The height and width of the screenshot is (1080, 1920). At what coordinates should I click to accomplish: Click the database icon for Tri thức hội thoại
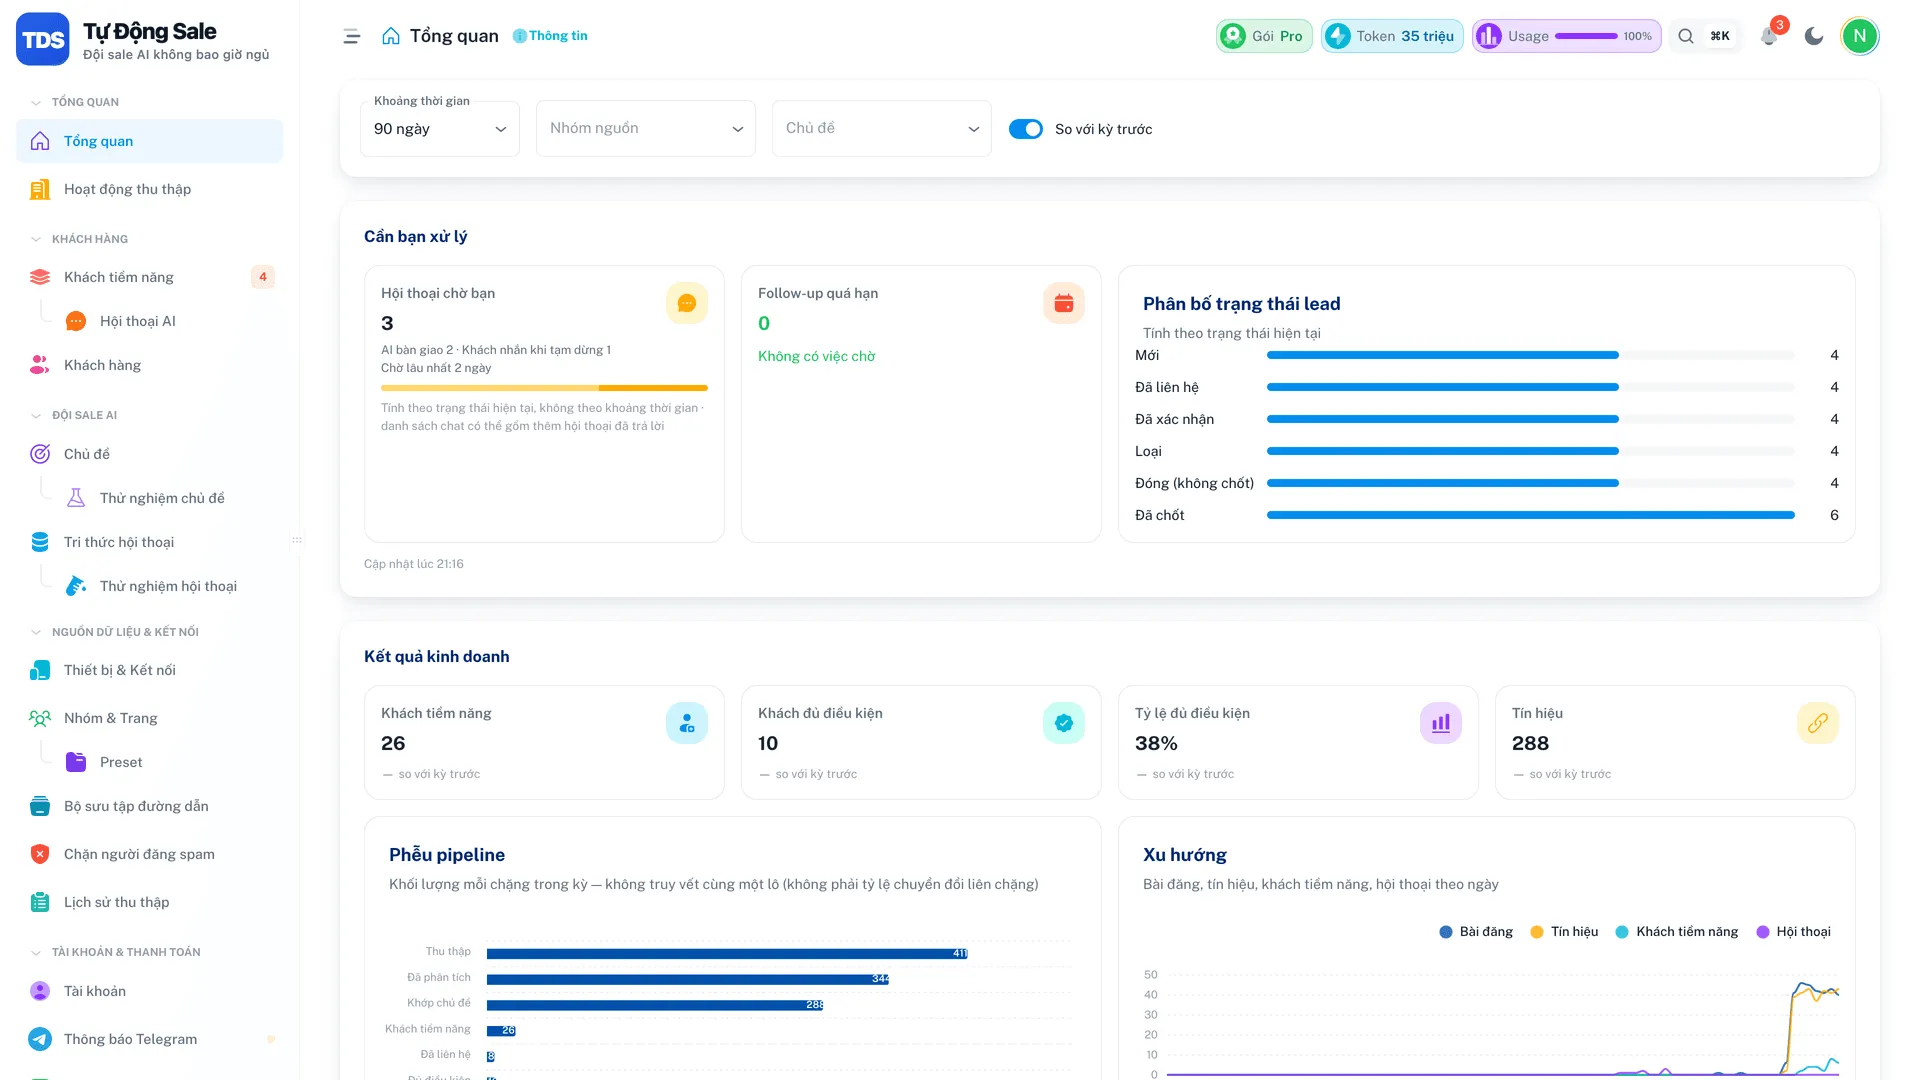click(40, 542)
